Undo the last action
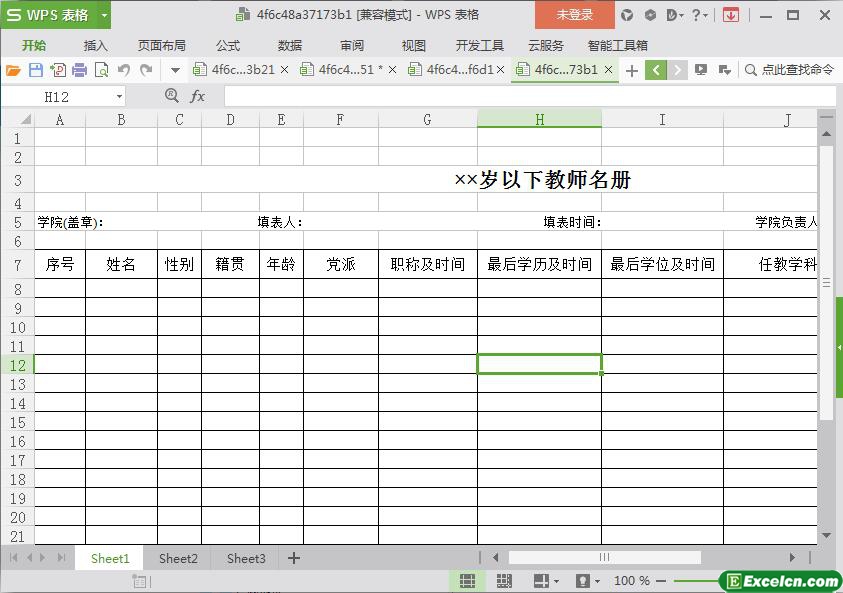Image resolution: width=843 pixels, height=593 pixels. 124,70
